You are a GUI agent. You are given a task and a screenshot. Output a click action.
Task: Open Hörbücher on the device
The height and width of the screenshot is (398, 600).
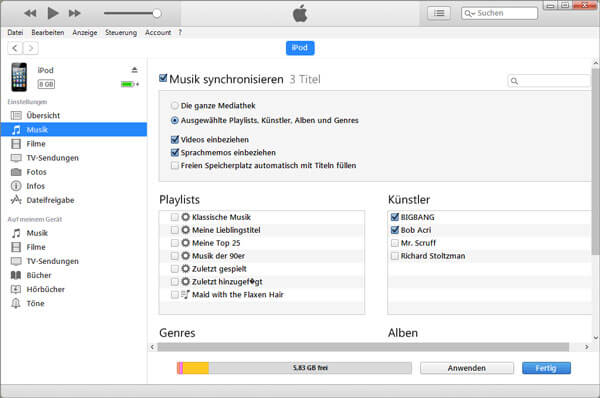(x=73, y=289)
